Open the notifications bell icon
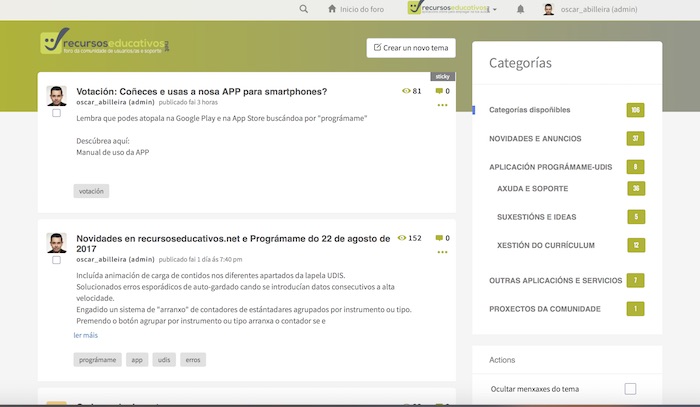700x407 pixels. (520, 9)
